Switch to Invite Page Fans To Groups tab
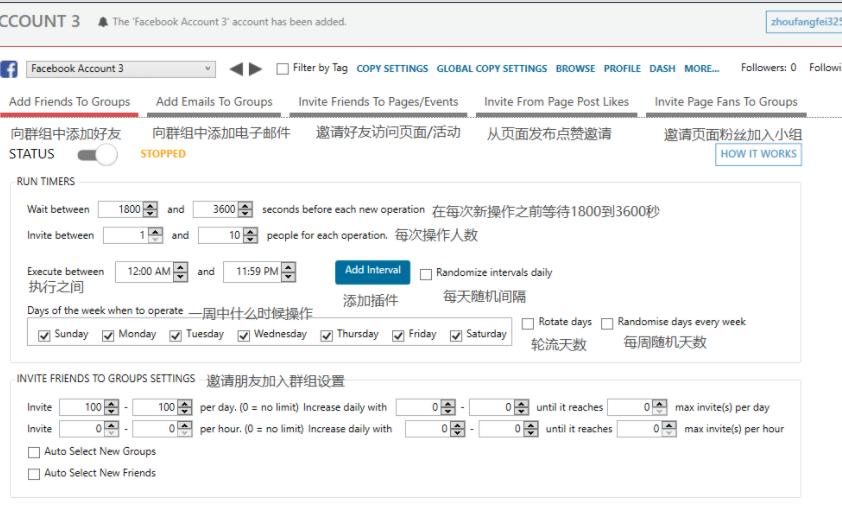Viewport: 842px width, 508px height. pyautogui.click(x=725, y=102)
